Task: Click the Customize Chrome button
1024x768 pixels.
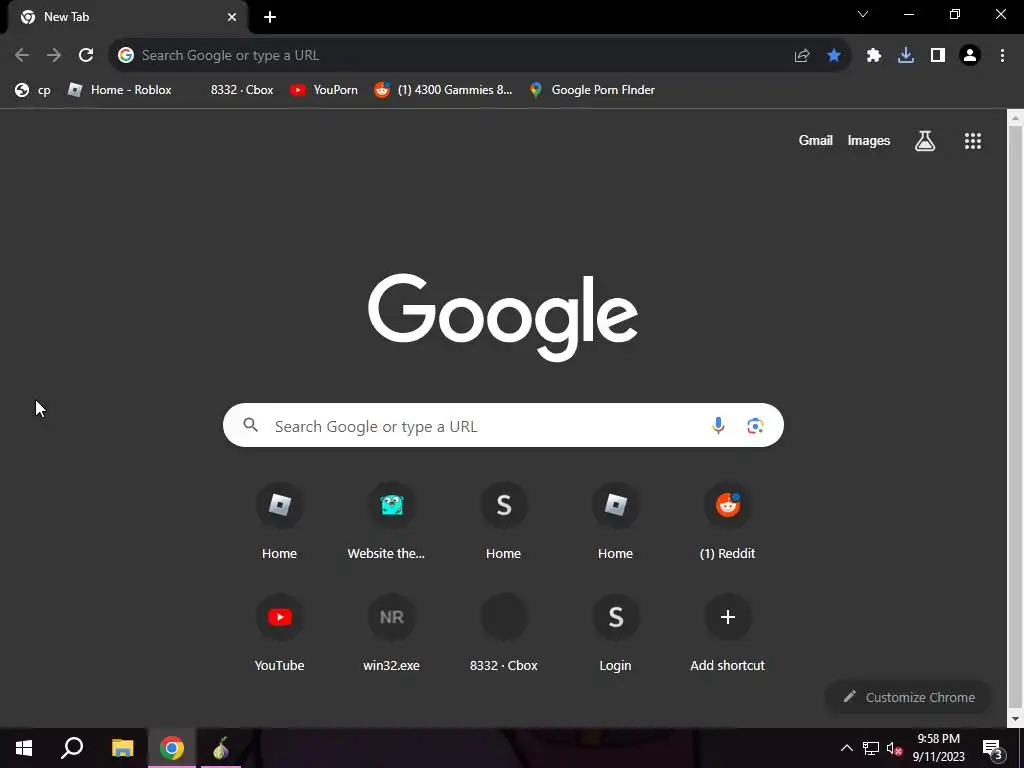Action: tap(909, 697)
